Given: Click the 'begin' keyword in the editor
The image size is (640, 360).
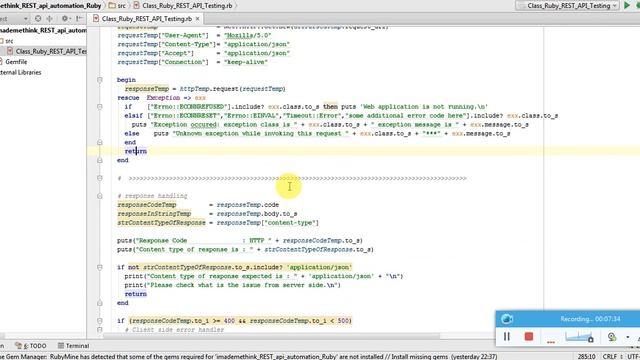Looking at the screenshot, I should pyautogui.click(x=126, y=80).
